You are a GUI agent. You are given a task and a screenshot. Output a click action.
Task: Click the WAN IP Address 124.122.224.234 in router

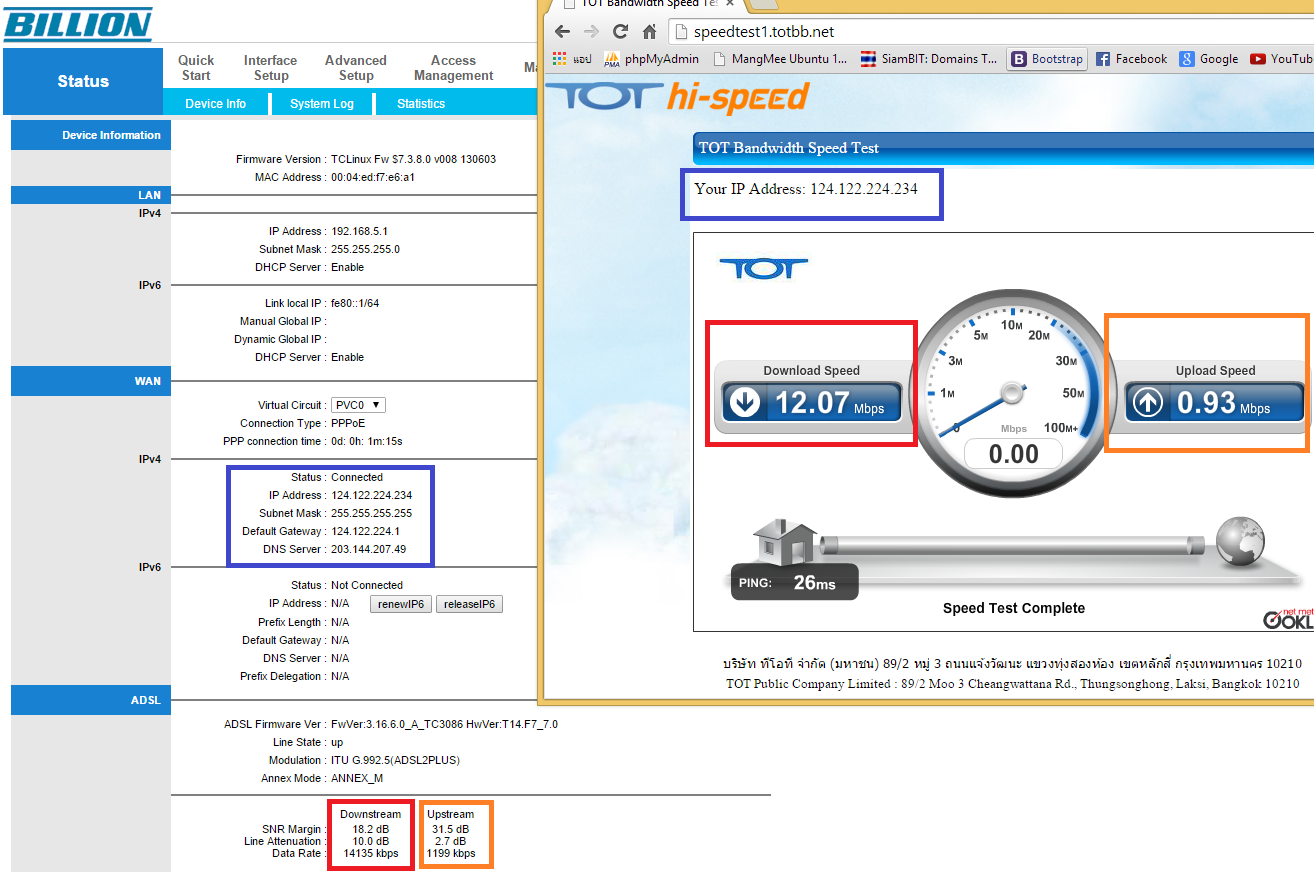pos(372,495)
